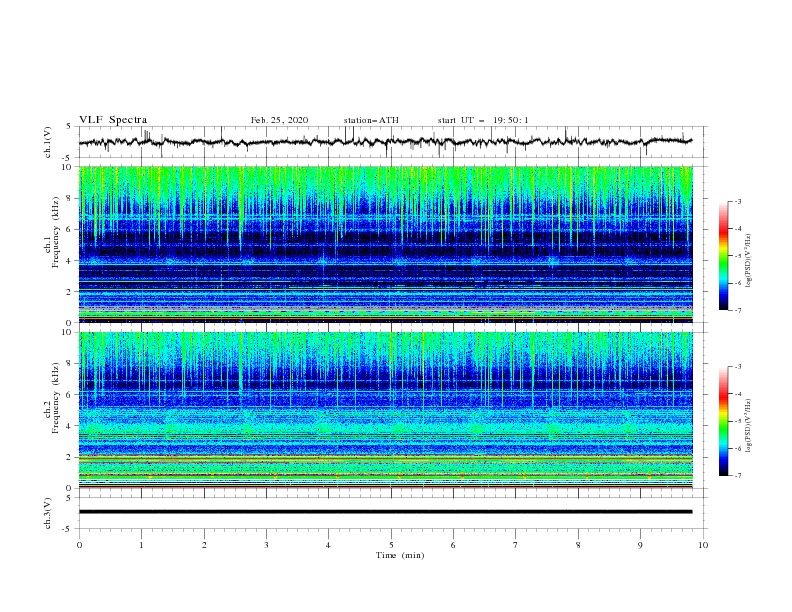Click the "-5" value on ch.1 colorbar
792x612 pixels.
738,256
